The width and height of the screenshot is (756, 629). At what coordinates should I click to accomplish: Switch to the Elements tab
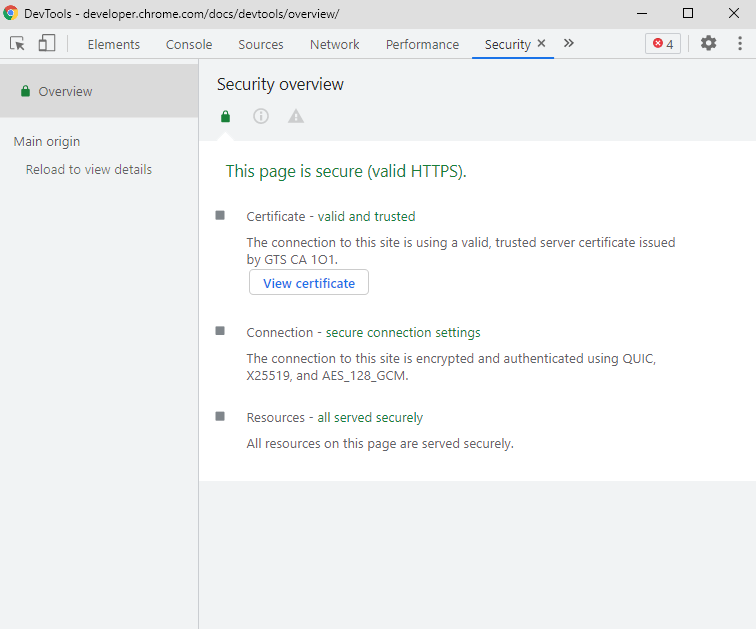pos(114,44)
